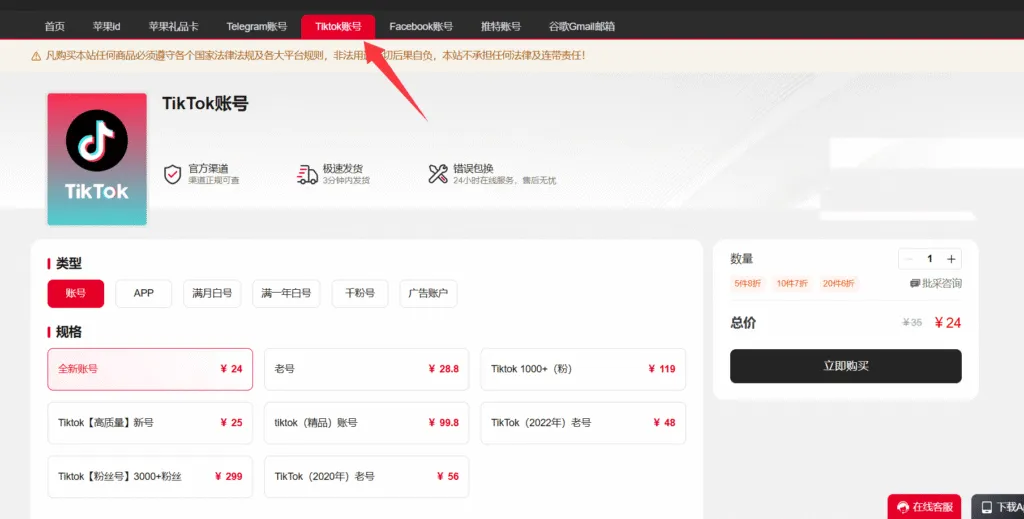
Task: Click the 极速发货 delivery truck icon
Action: (307, 174)
